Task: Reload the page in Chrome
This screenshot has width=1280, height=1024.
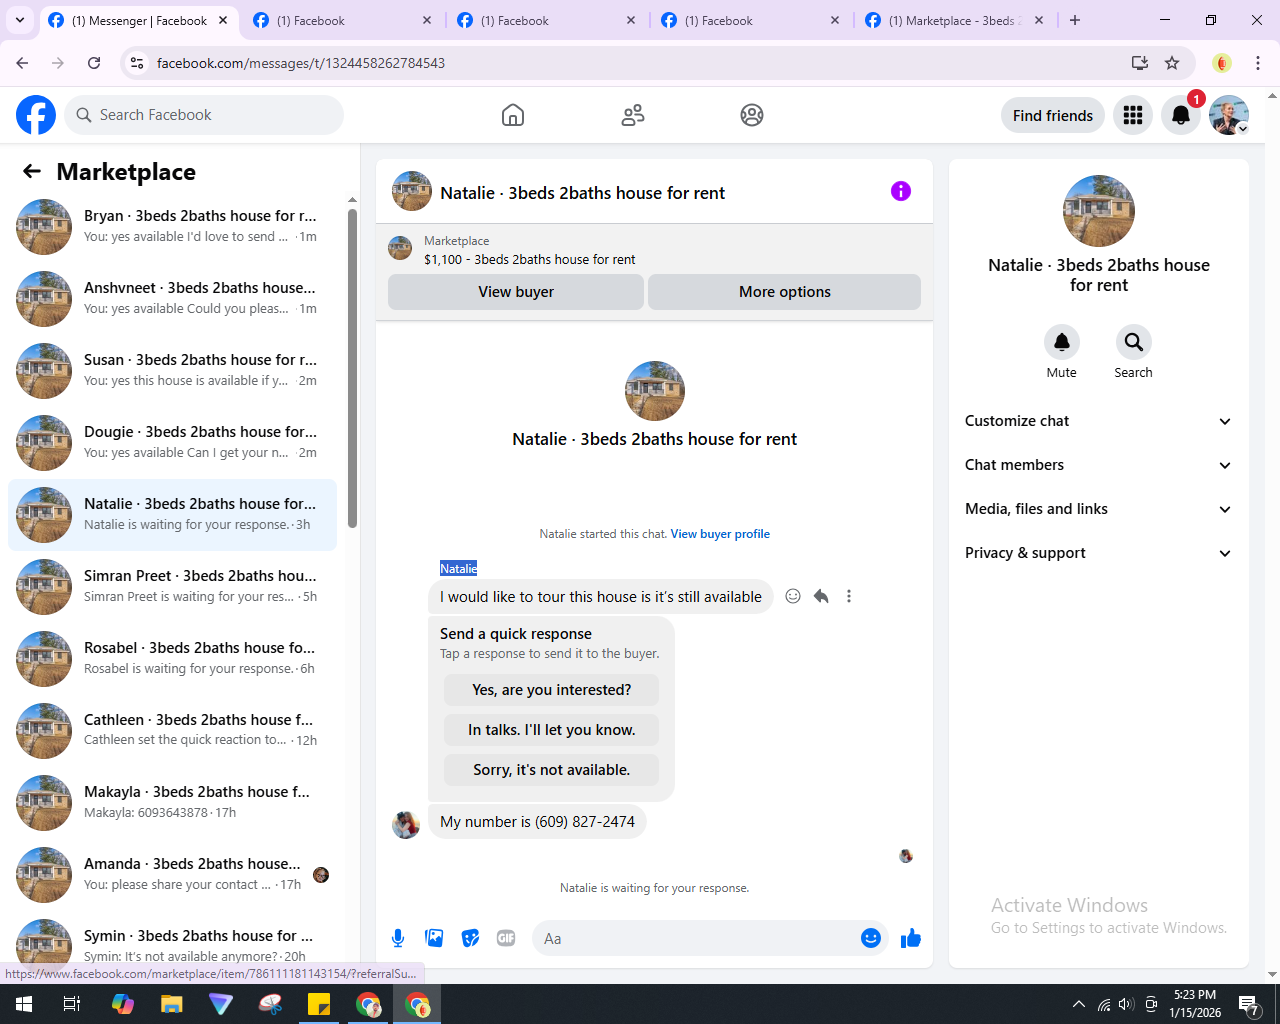Action: 94,63
